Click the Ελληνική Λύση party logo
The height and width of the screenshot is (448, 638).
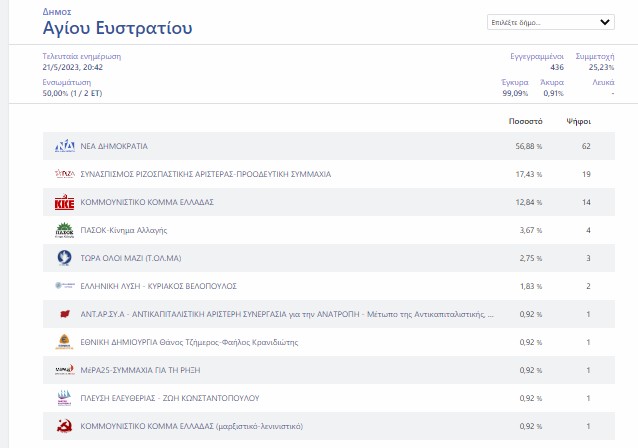tap(64, 286)
